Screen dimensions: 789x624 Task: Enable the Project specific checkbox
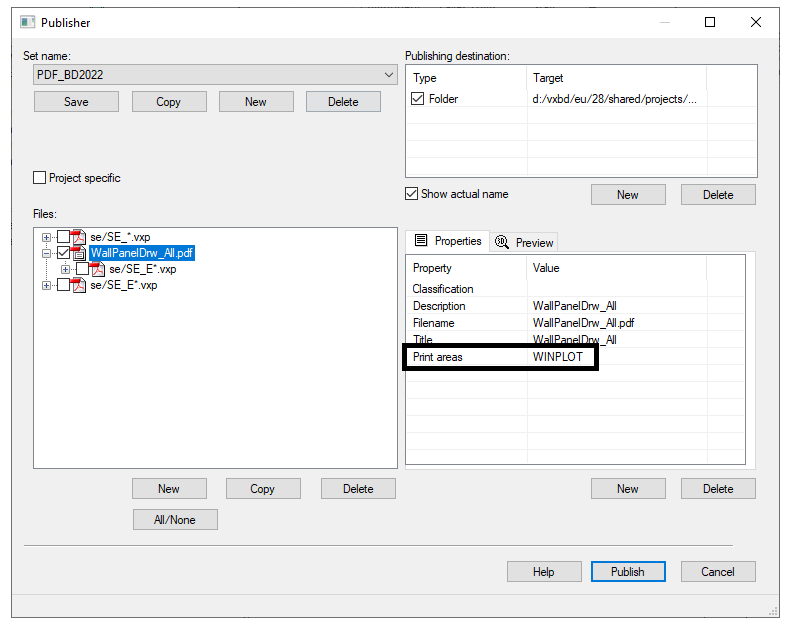(x=40, y=178)
